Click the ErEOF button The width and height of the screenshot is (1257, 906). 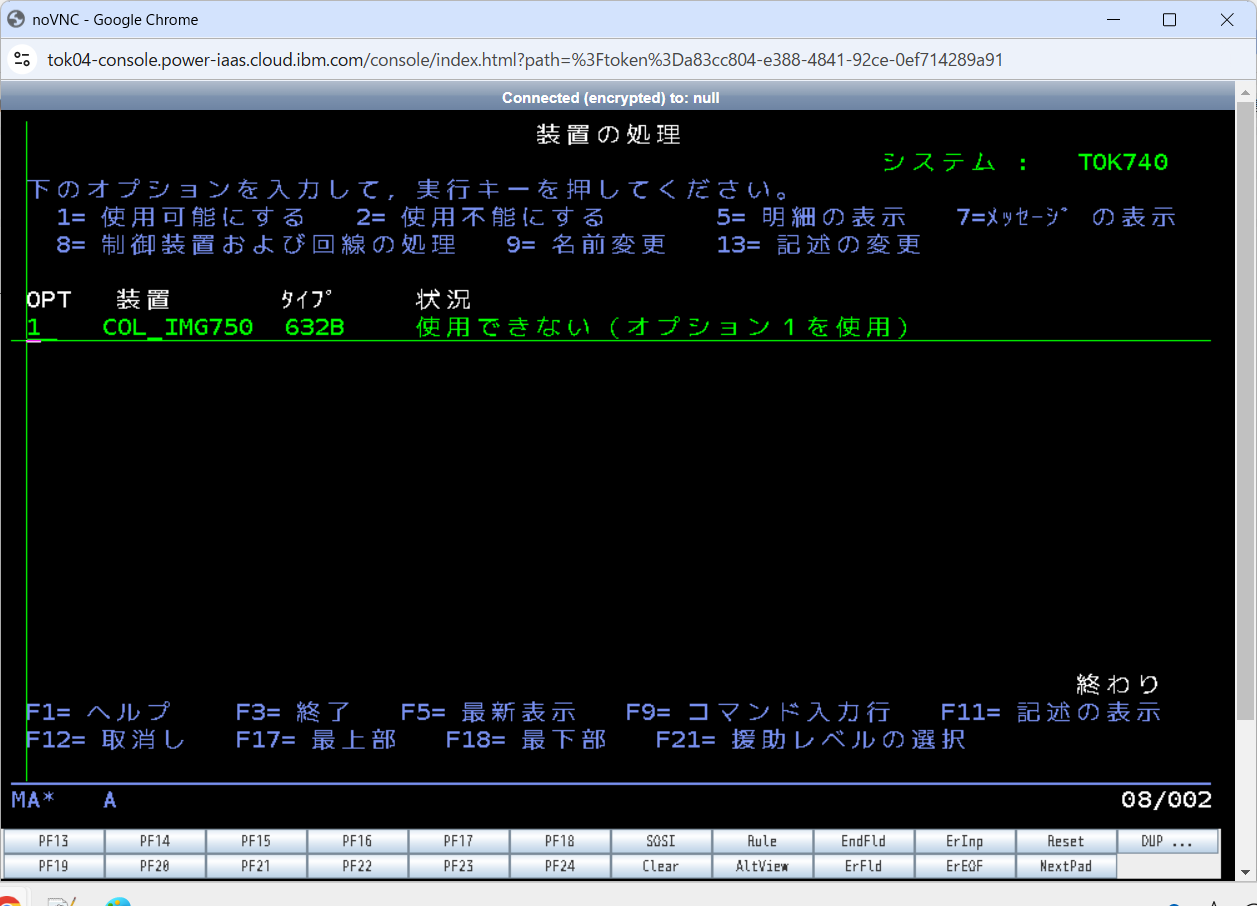(x=965, y=866)
